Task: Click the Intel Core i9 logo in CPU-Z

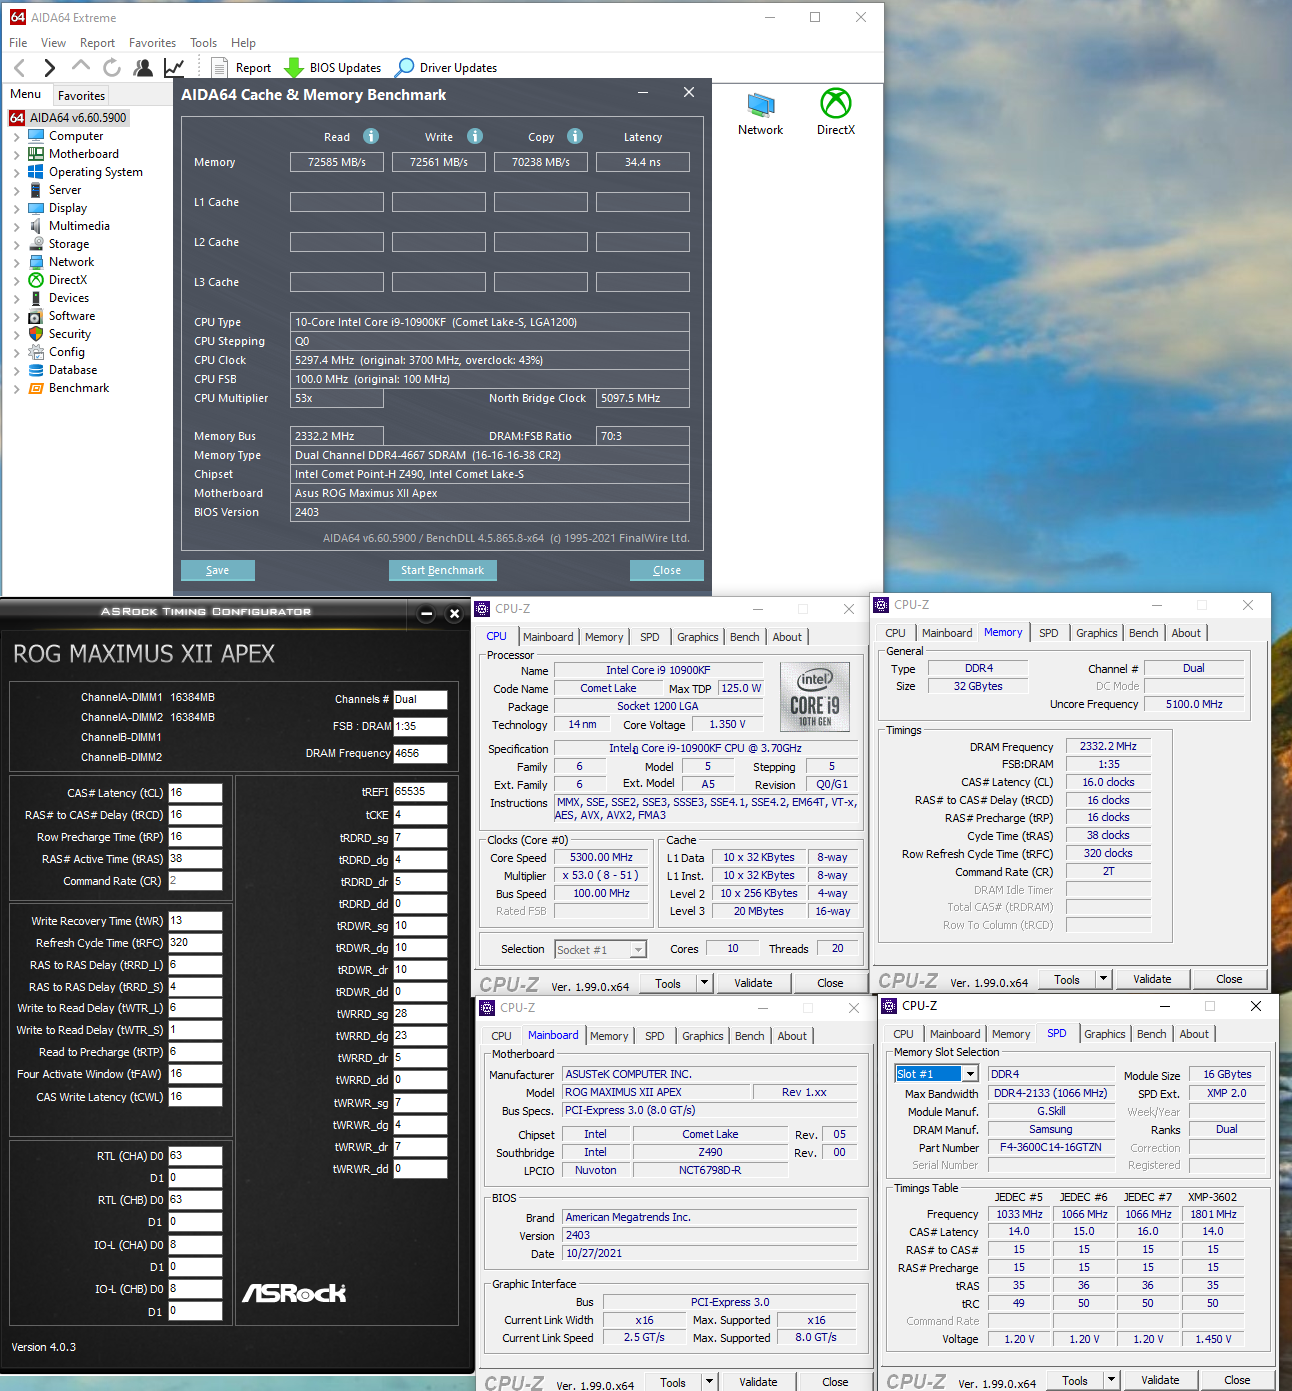Action: click(814, 696)
